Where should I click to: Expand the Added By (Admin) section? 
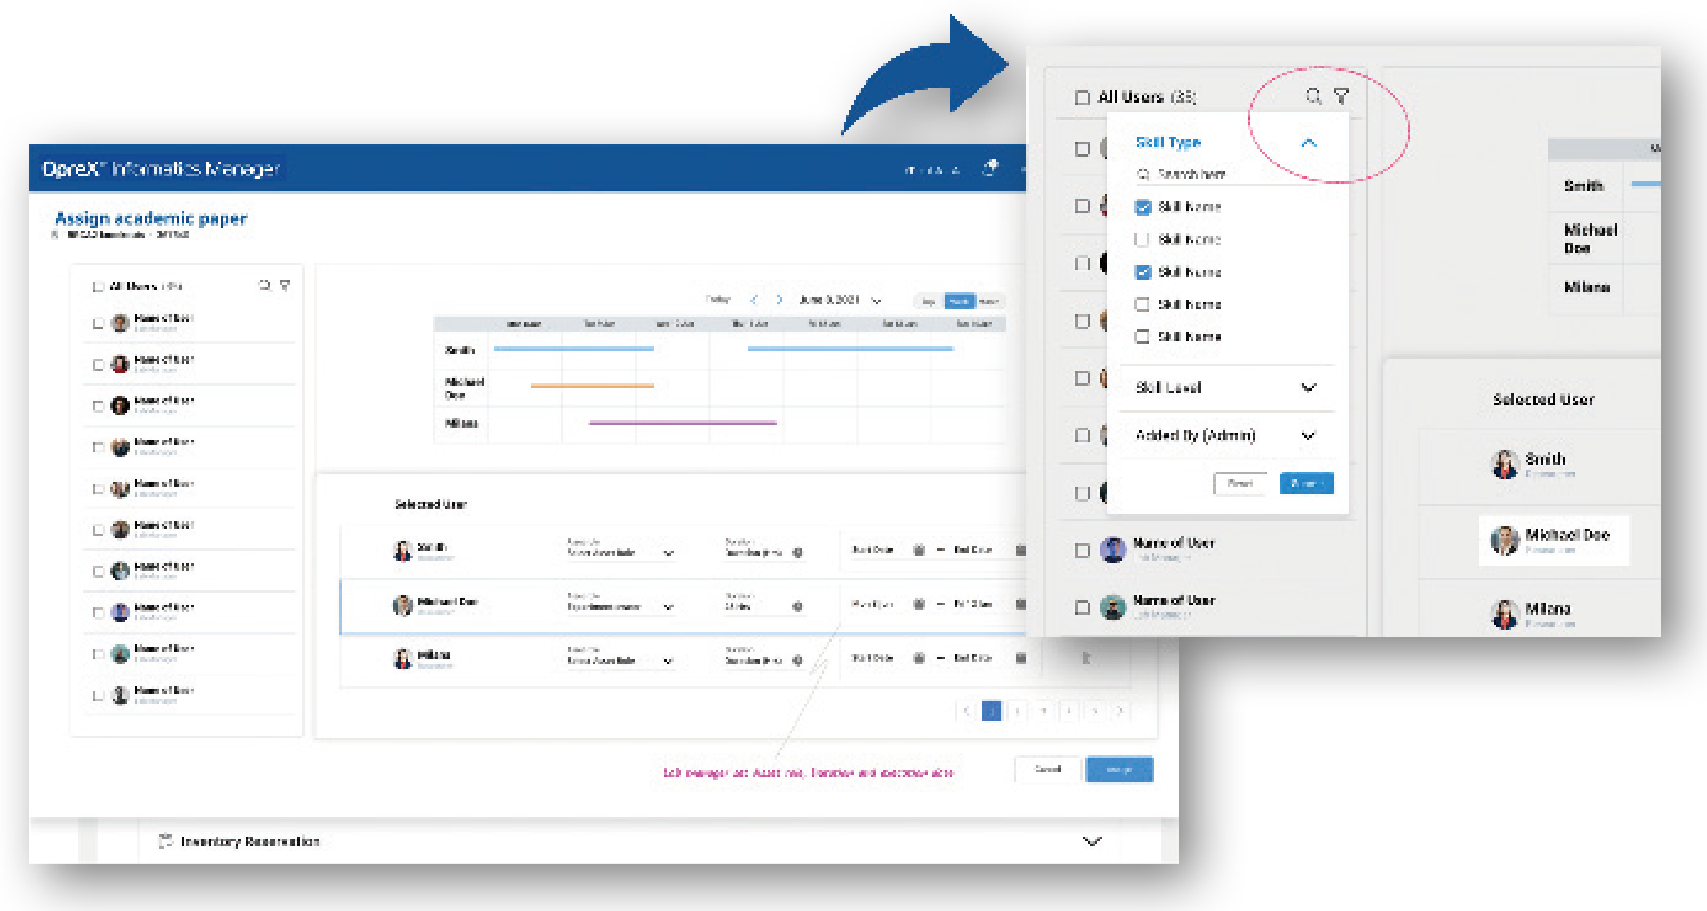point(1308,436)
